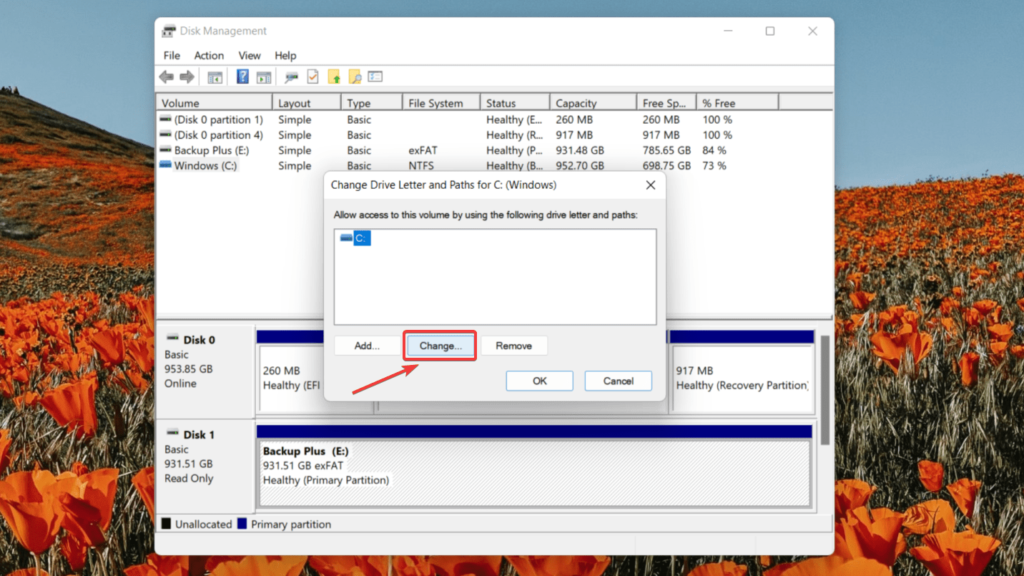Click the Back navigation arrow in the toolbar

pos(166,77)
